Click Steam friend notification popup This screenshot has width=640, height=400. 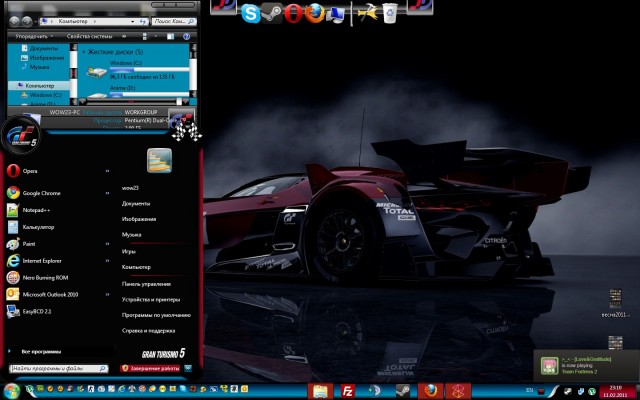tap(586, 365)
